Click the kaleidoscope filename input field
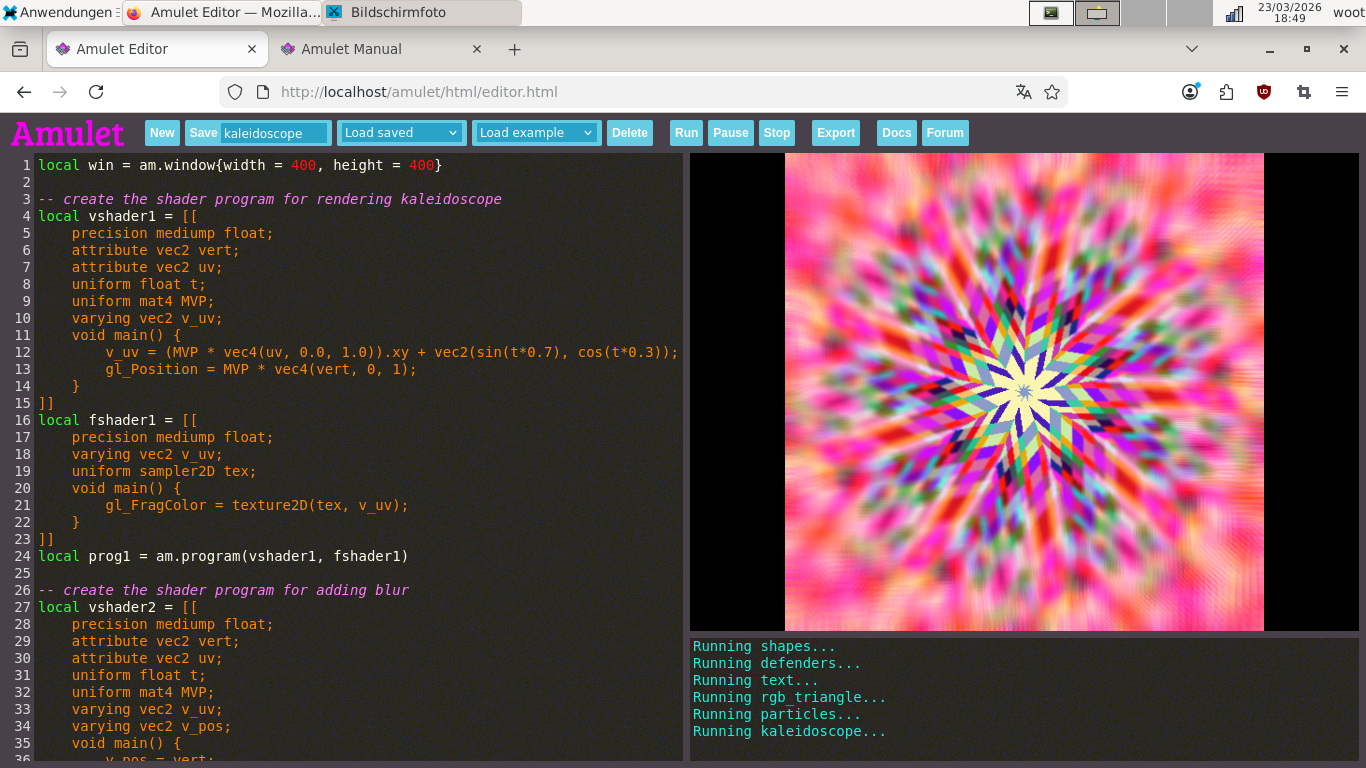 274,133
